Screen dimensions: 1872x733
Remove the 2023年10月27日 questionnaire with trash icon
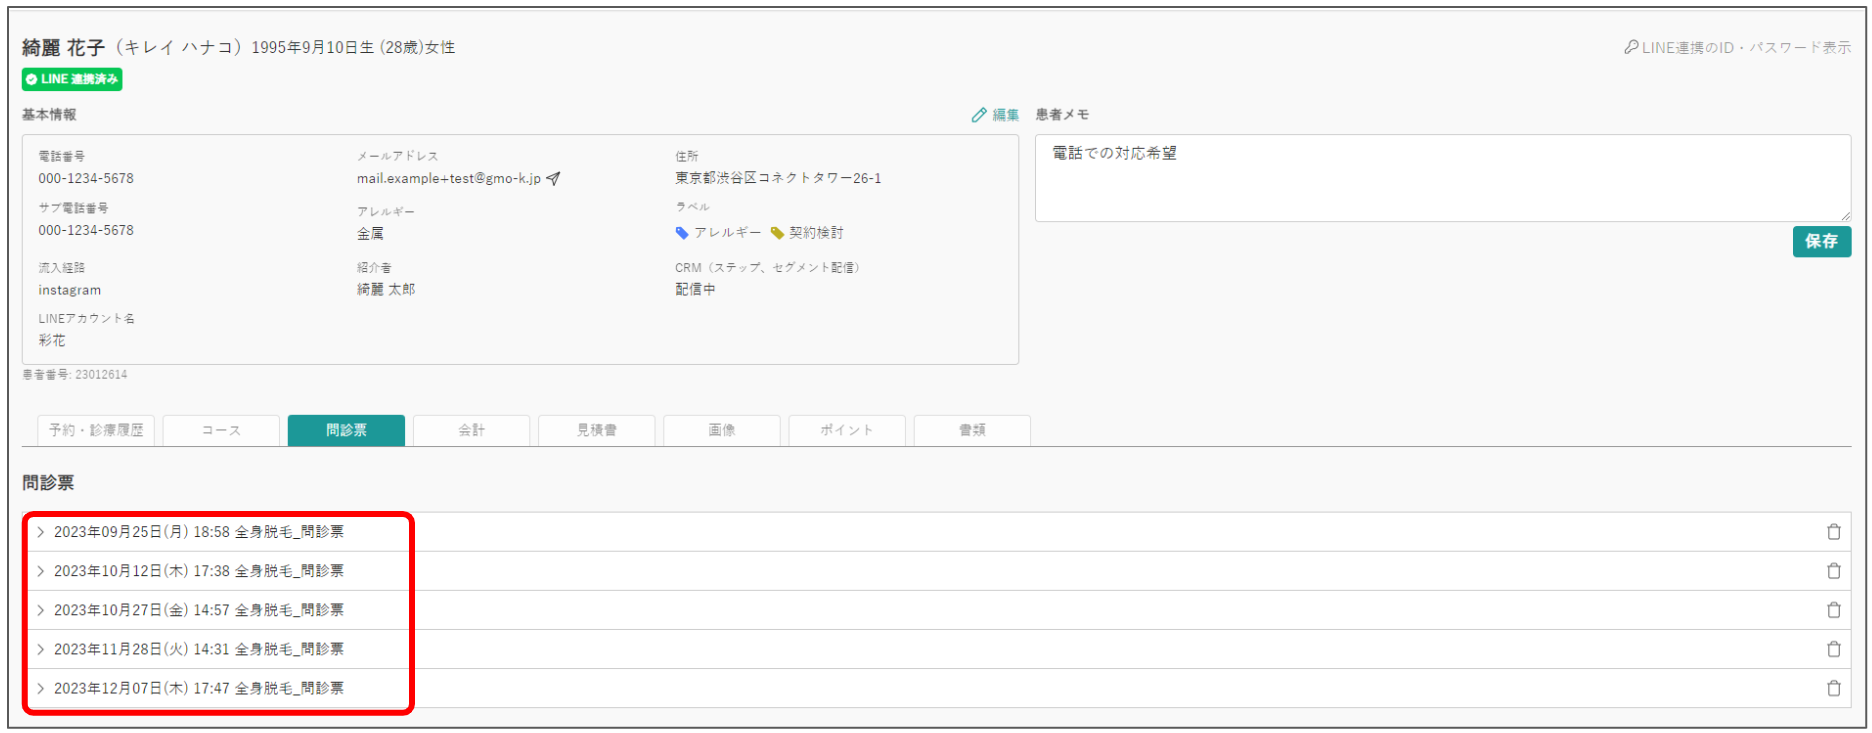(1833, 610)
